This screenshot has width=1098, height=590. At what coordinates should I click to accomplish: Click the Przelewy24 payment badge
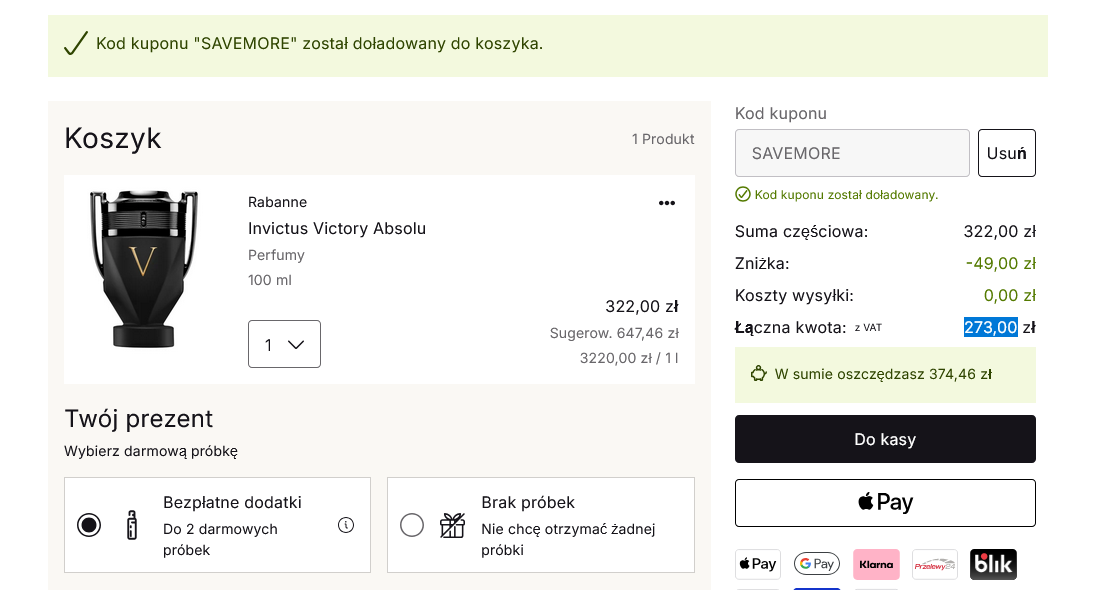(x=935, y=564)
